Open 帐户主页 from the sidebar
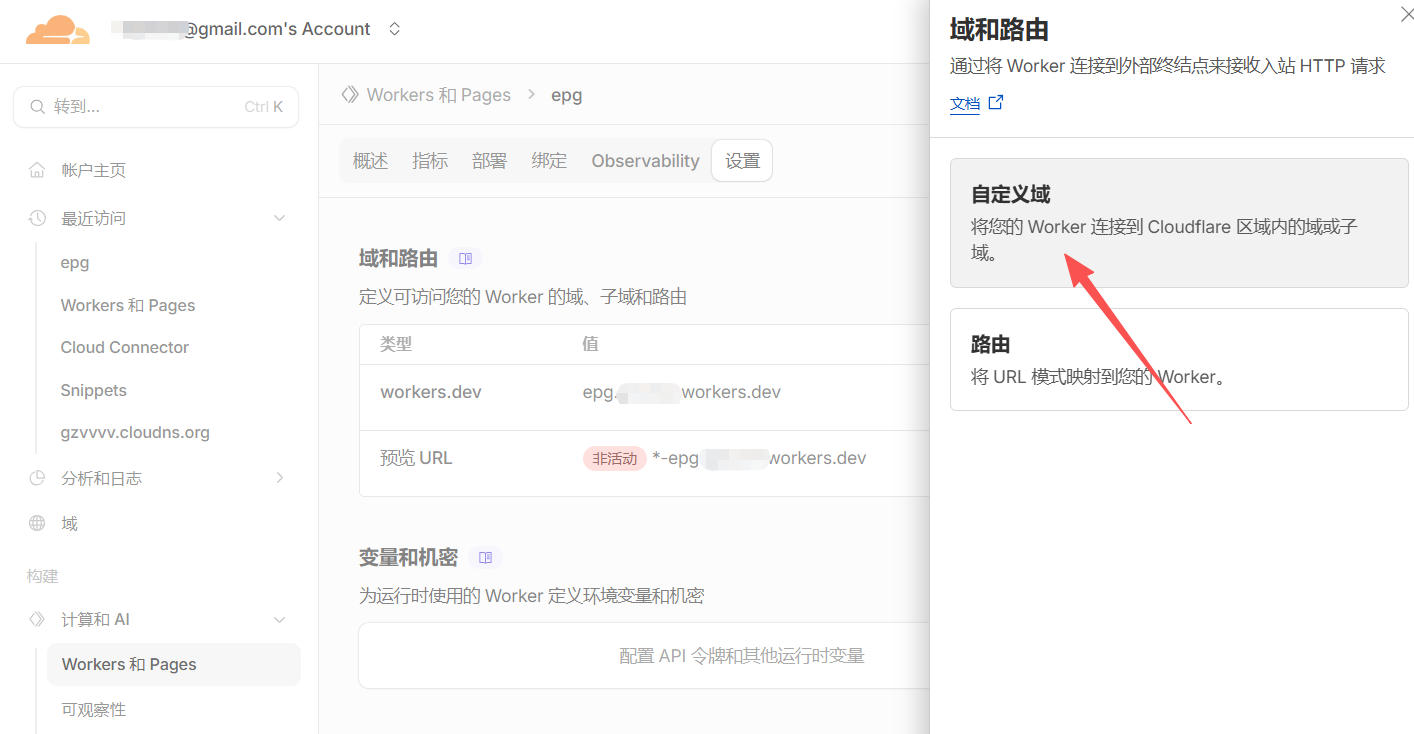This screenshot has height=734, width=1414. (x=93, y=170)
